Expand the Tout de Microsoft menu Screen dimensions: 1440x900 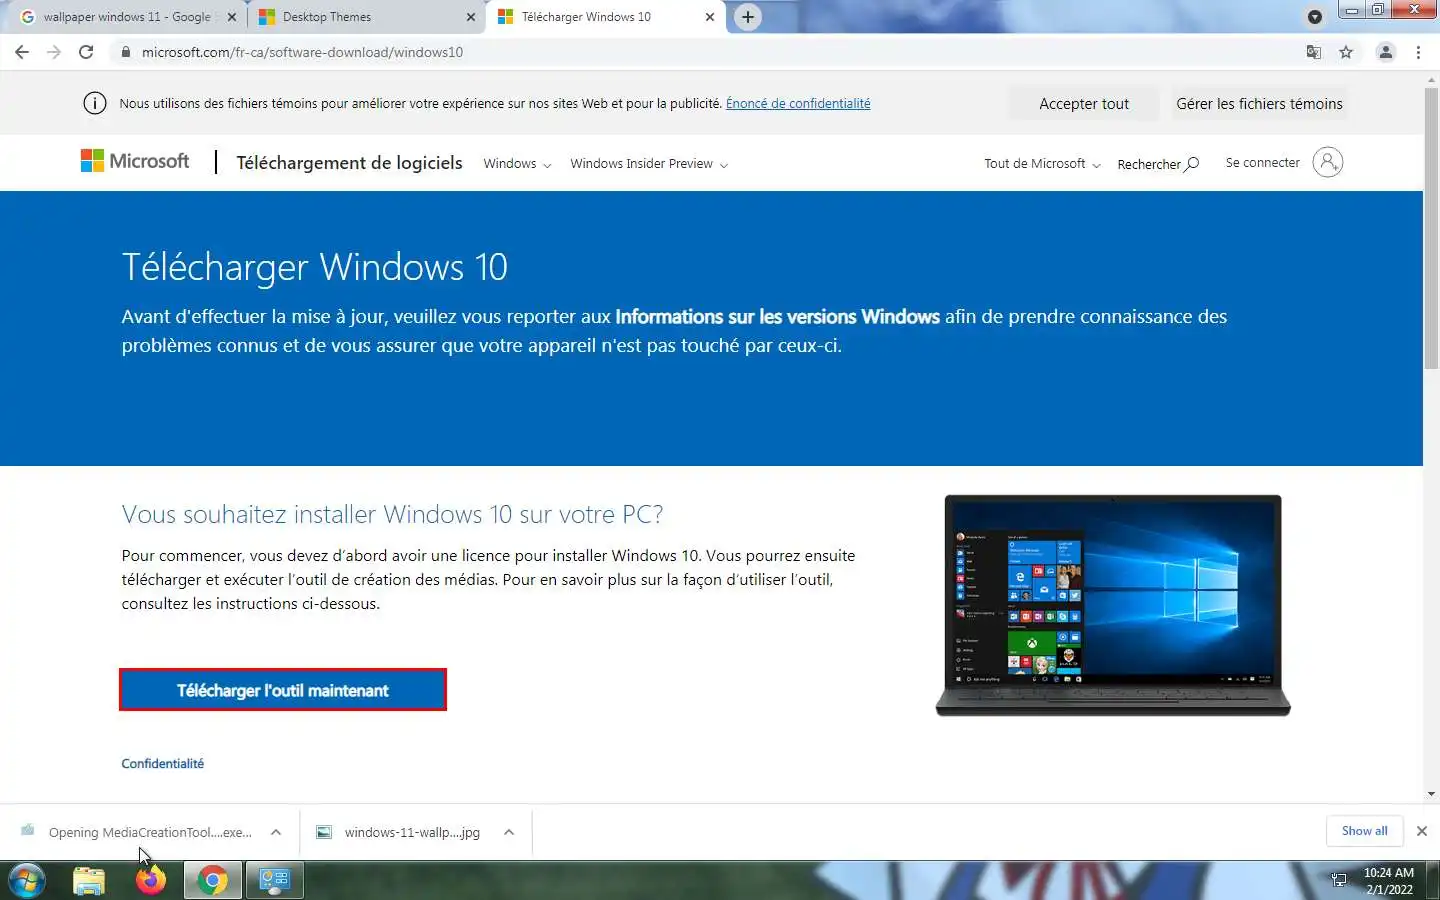pos(1042,163)
